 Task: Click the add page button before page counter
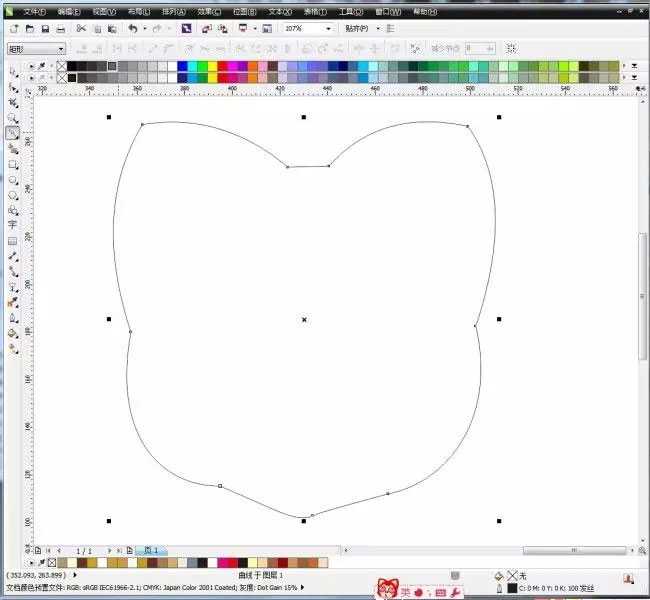point(38,550)
